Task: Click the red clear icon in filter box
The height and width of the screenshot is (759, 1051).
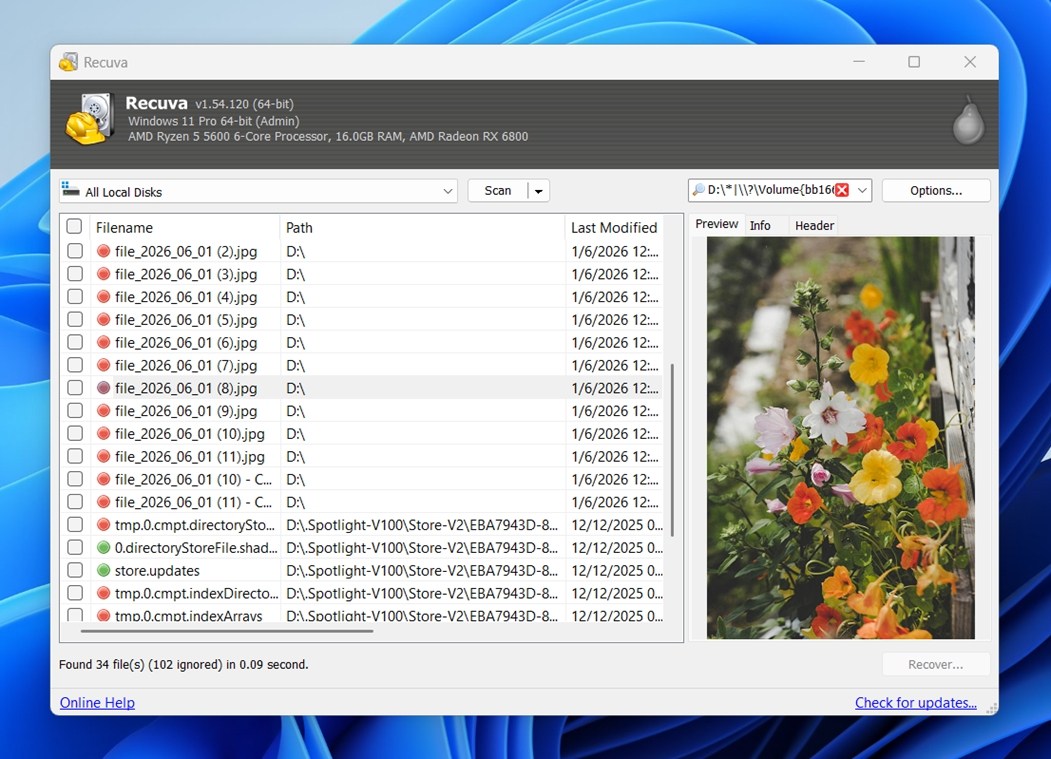Action: click(x=842, y=190)
